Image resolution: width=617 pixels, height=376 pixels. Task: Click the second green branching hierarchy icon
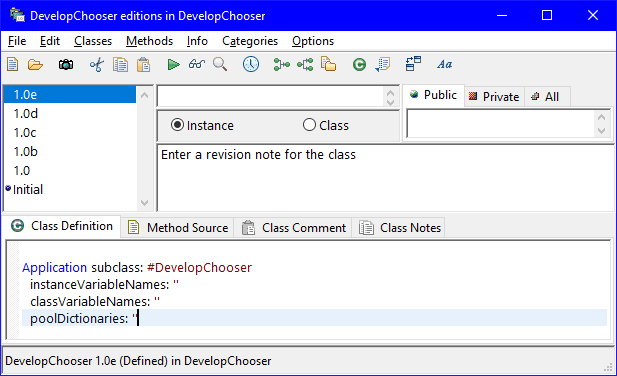305,65
